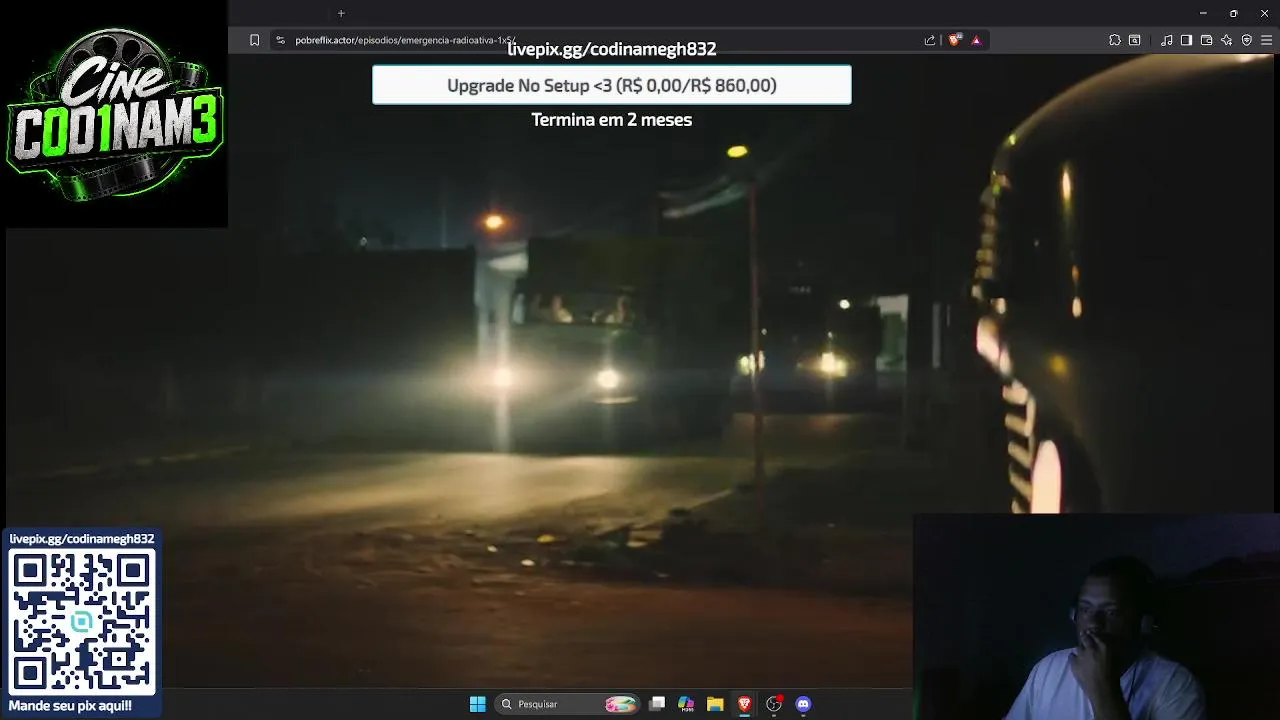Open site settings icon beside the URL

point(281,40)
